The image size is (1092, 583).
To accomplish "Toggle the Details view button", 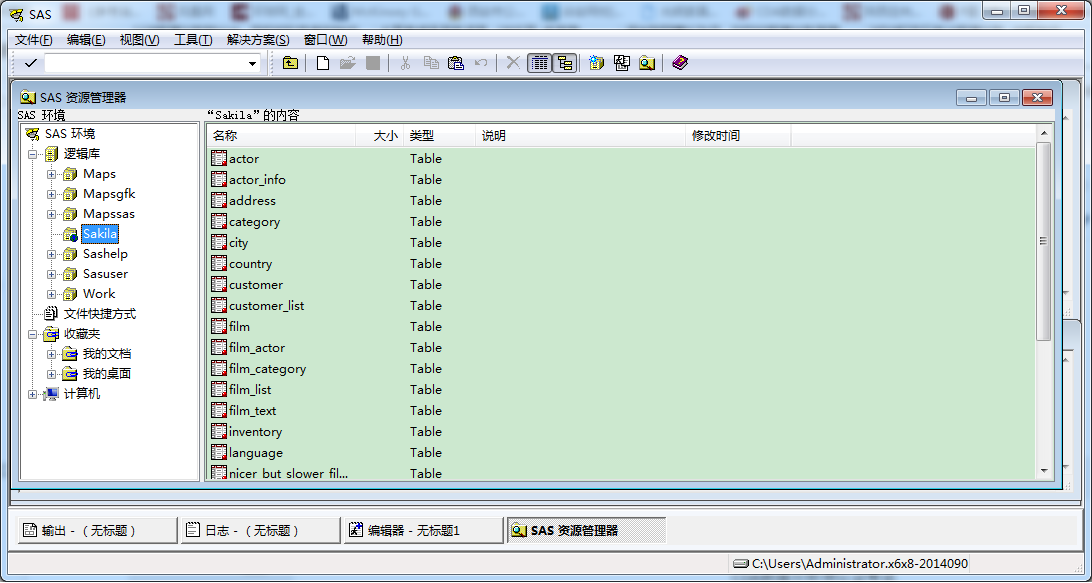I will (539, 63).
